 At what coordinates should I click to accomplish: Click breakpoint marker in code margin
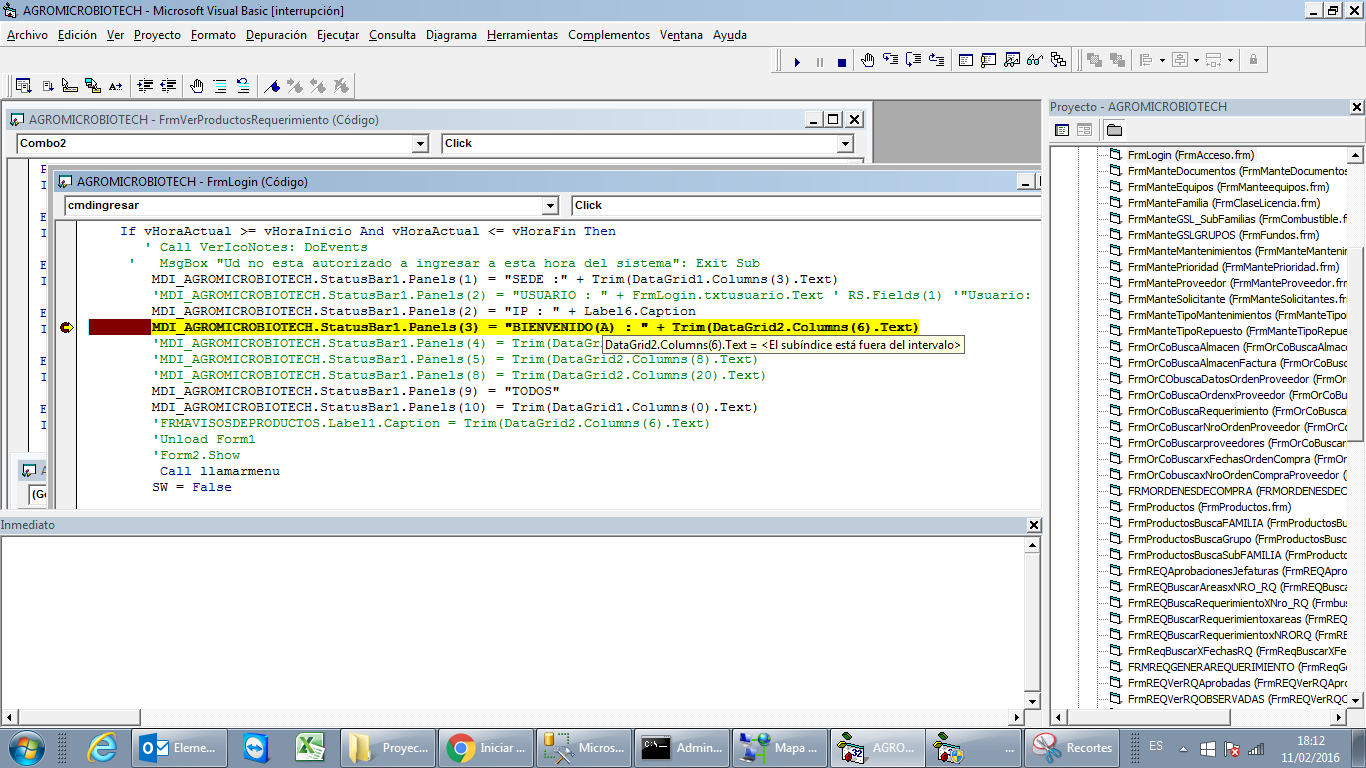pyautogui.click(x=67, y=327)
